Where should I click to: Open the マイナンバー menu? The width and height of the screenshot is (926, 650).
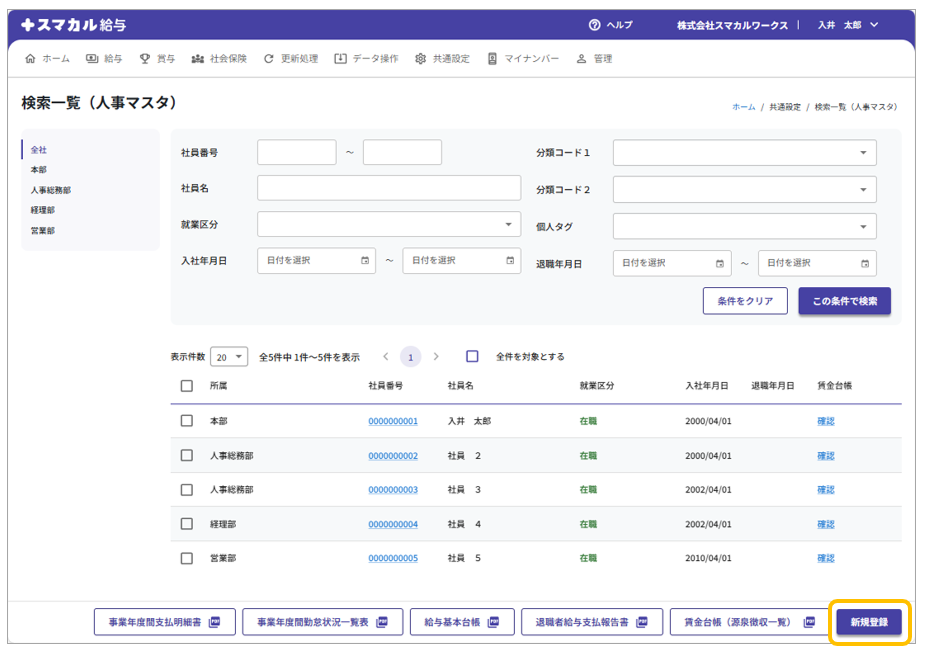523,59
